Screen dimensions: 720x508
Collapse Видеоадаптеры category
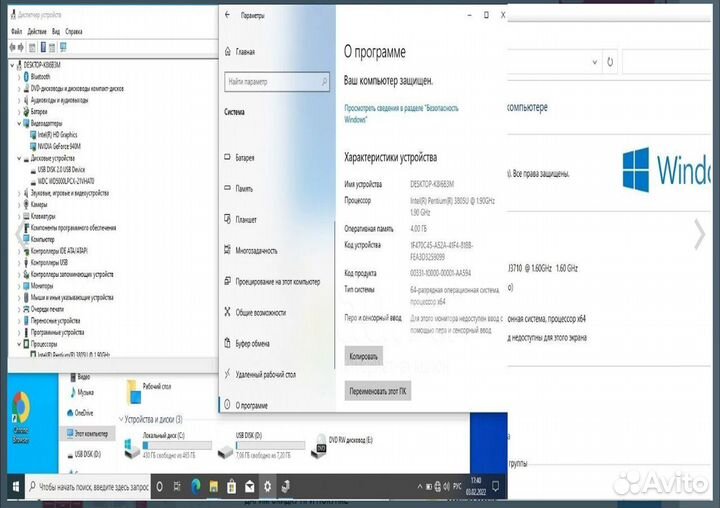[x=19, y=123]
